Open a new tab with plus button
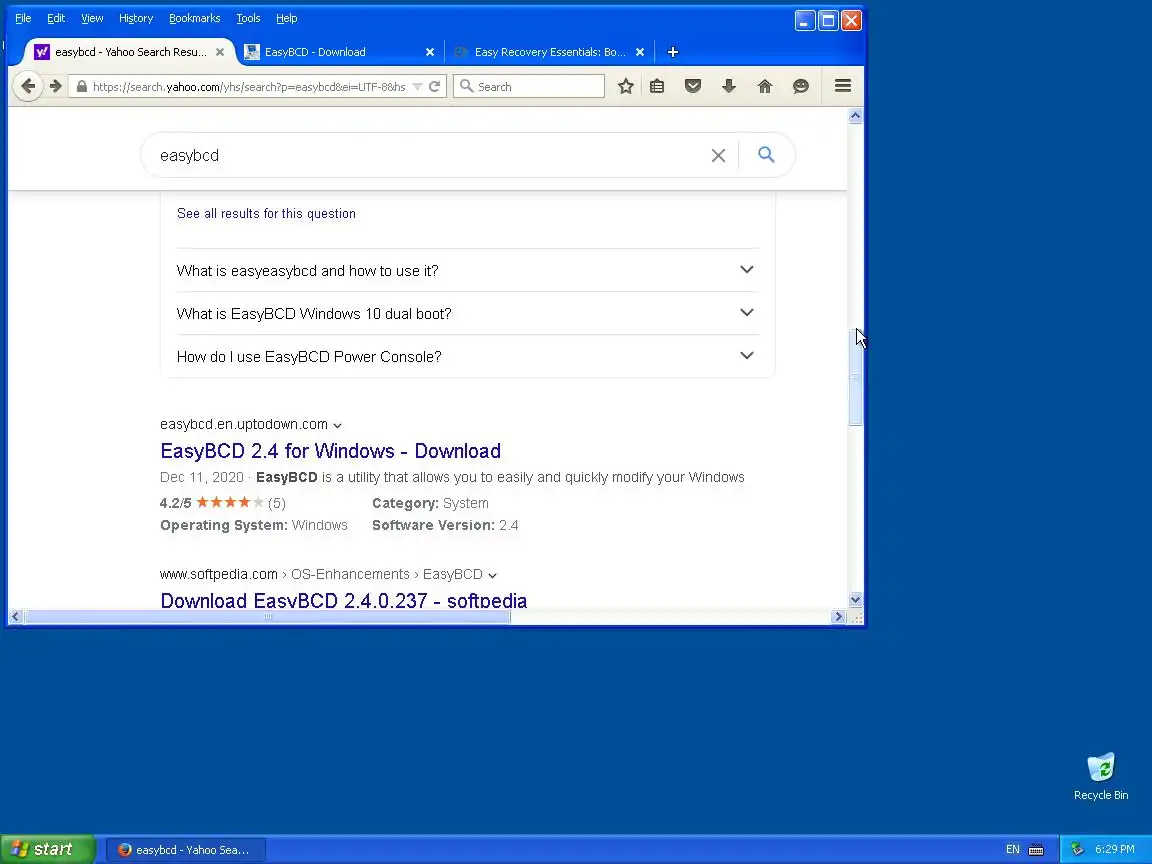Viewport: 1152px width, 864px height. point(672,52)
